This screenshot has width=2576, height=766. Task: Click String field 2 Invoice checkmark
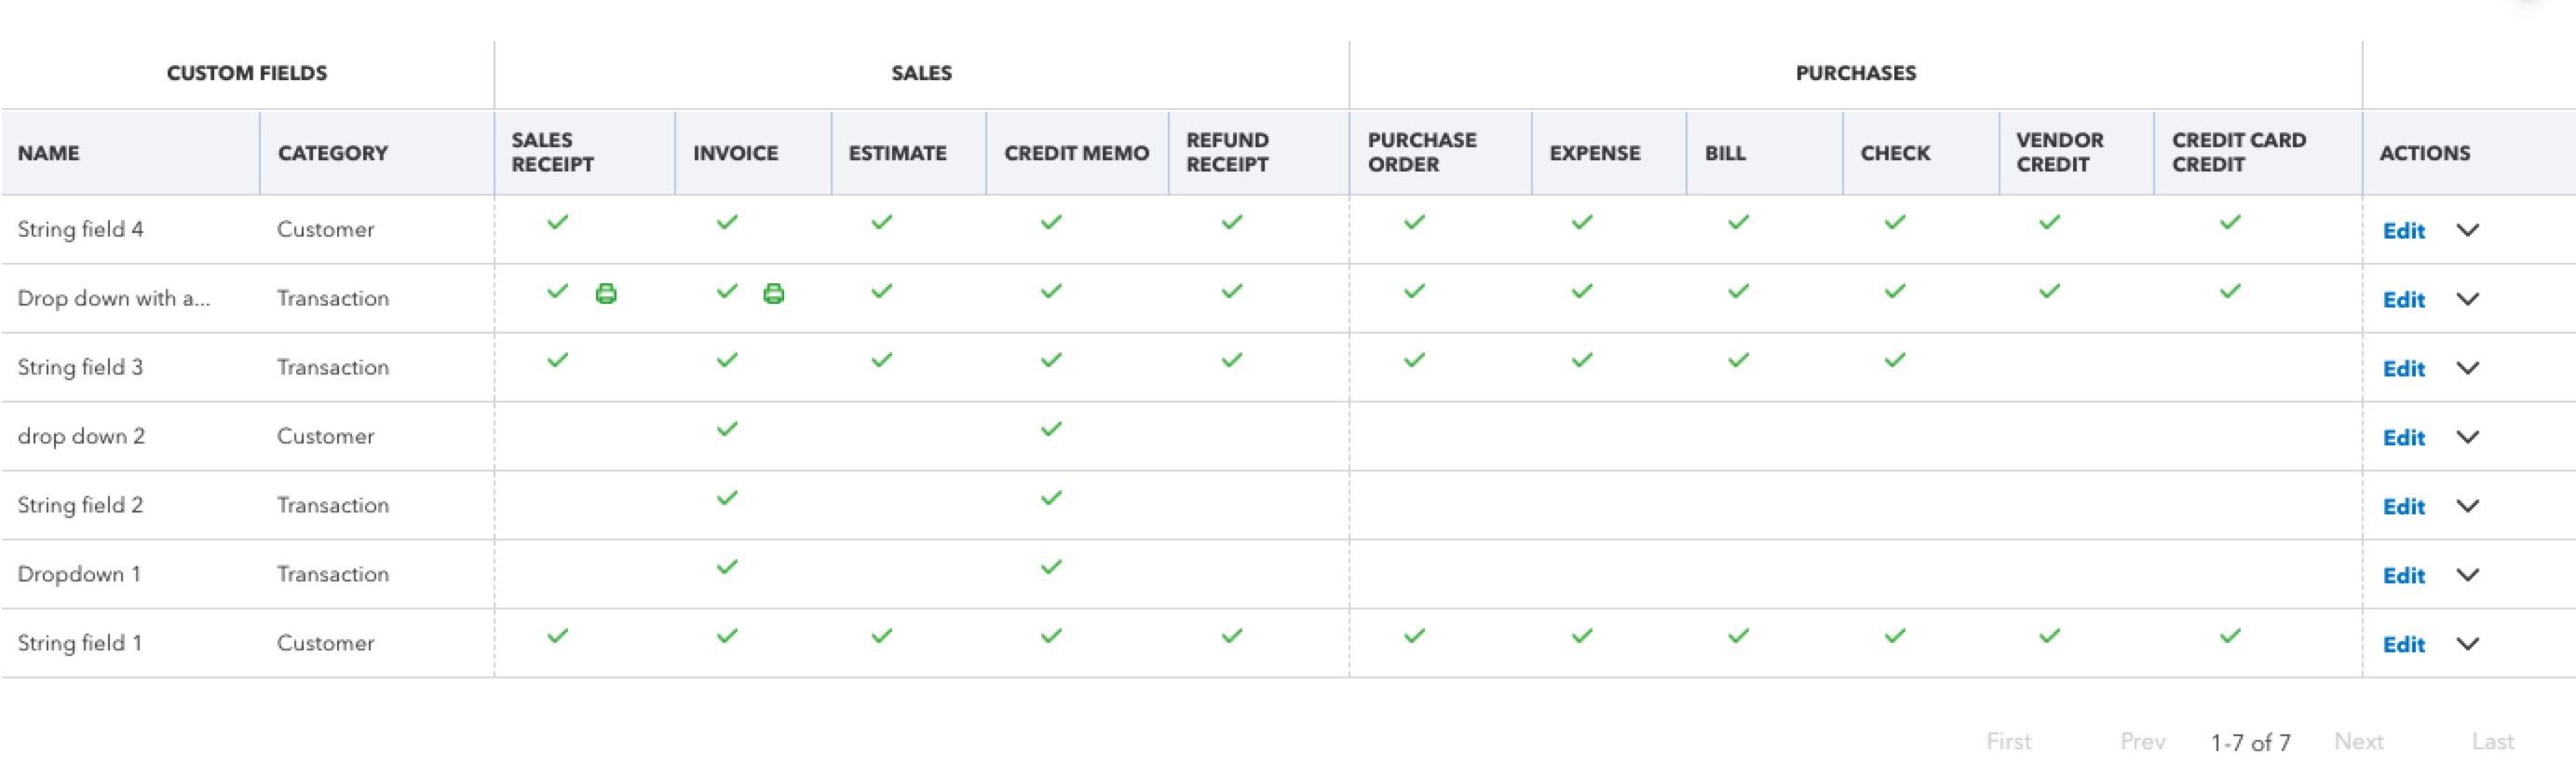click(727, 498)
